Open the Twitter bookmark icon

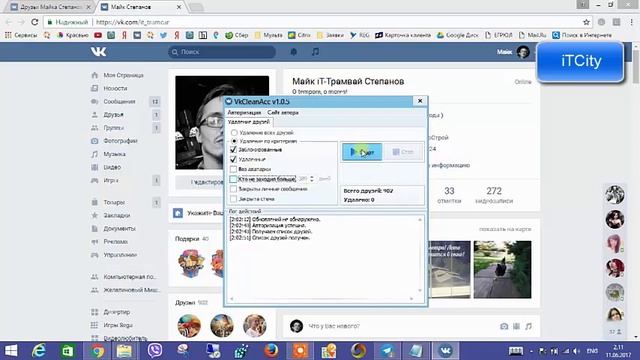pyautogui.click(x=163, y=35)
